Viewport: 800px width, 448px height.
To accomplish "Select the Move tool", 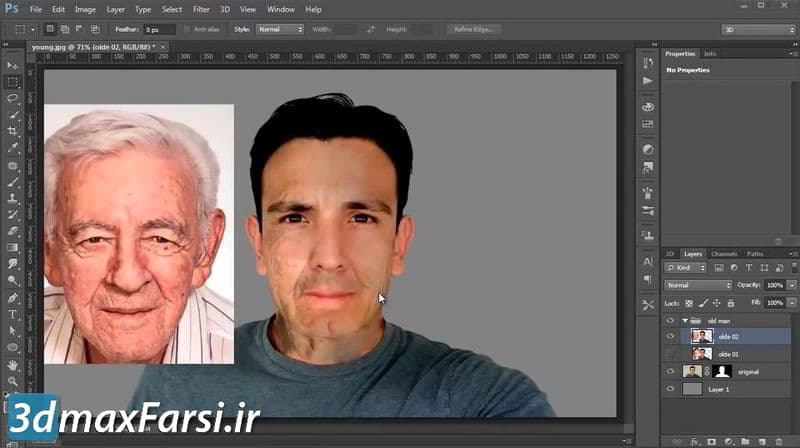I will click(x=13, y=66).
